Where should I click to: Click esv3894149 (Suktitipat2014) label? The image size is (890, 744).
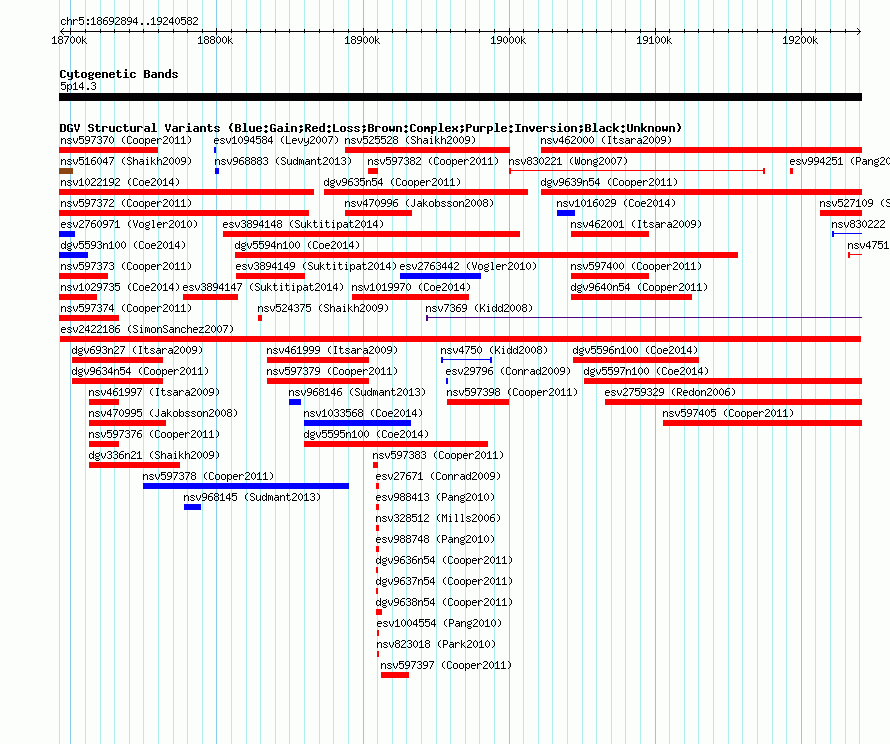tap(316, 266)
